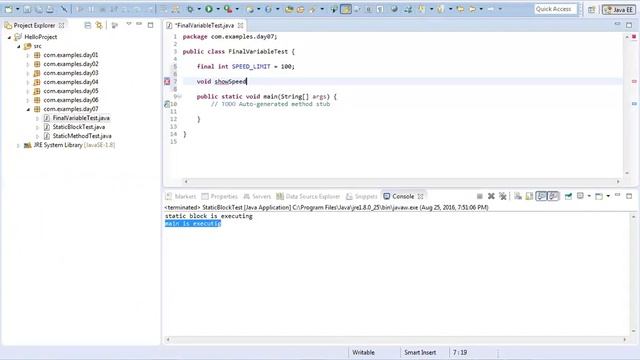The height and width of the screenshot is (360, 640).
Task: Click the Save toolbar icon
Action: coord(27,9)
